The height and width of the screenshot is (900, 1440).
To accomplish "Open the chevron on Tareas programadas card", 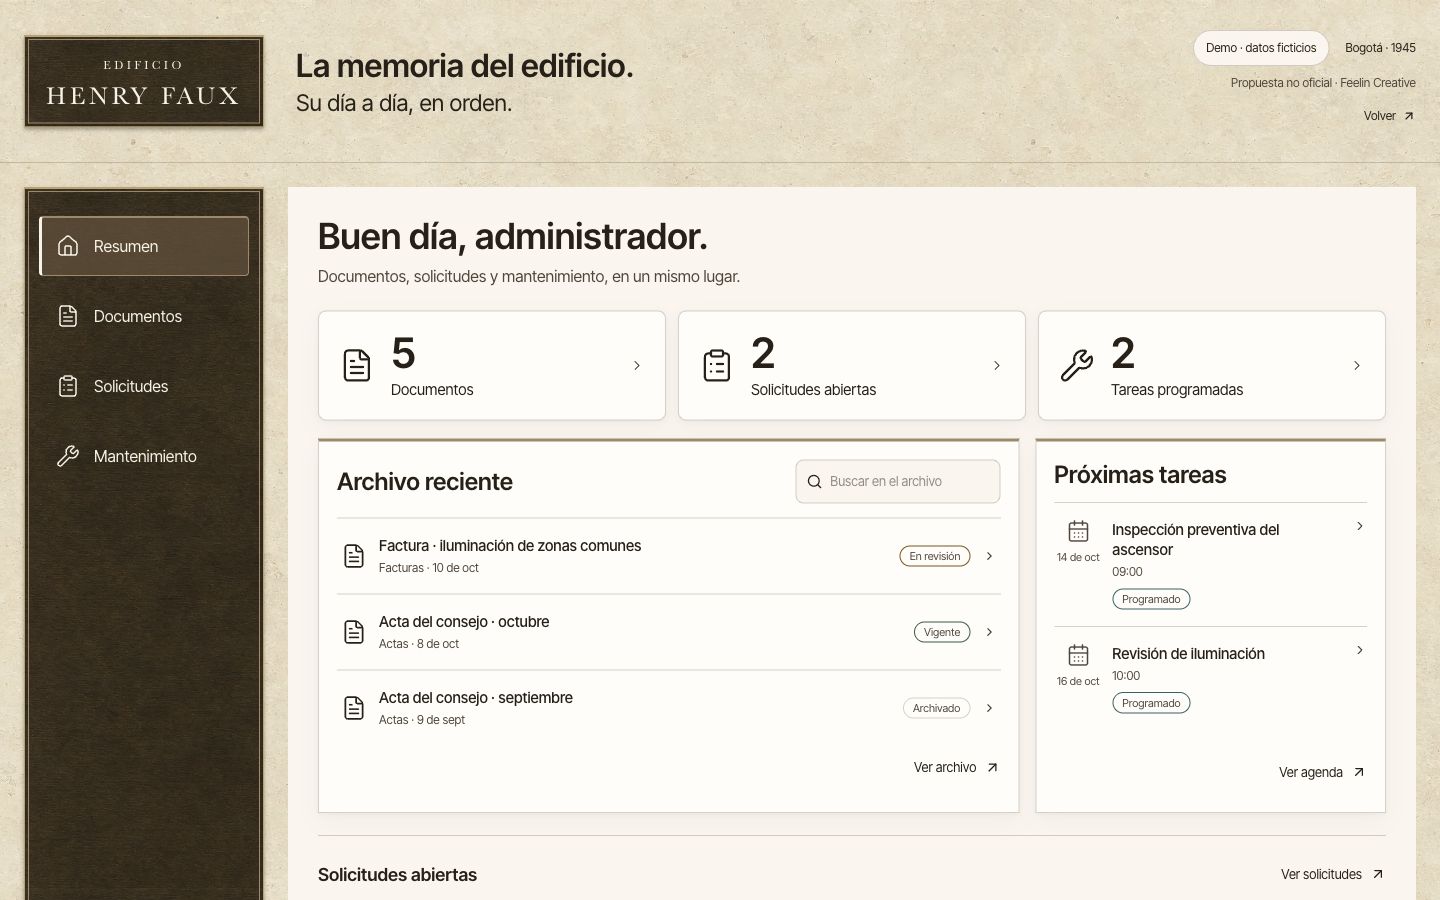I will point(1357,366).
